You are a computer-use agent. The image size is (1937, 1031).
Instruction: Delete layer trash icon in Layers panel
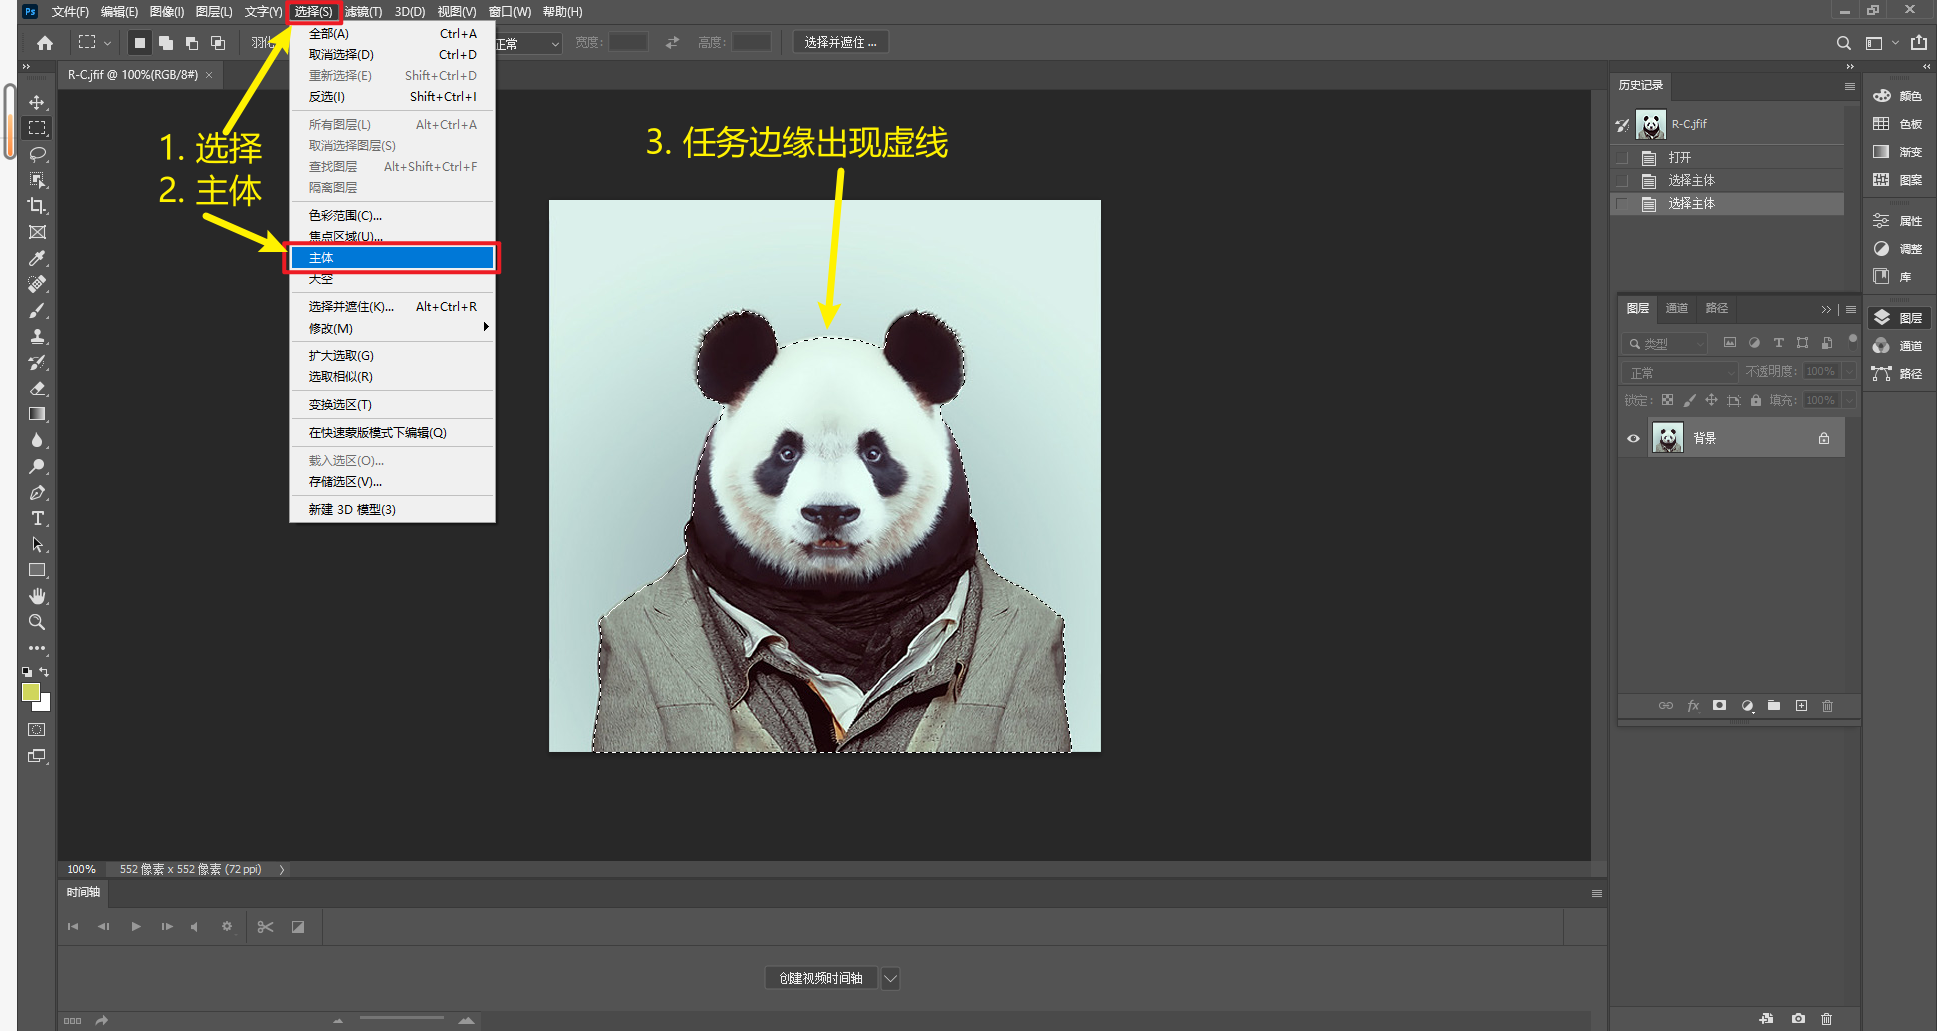coord(1827,705)
